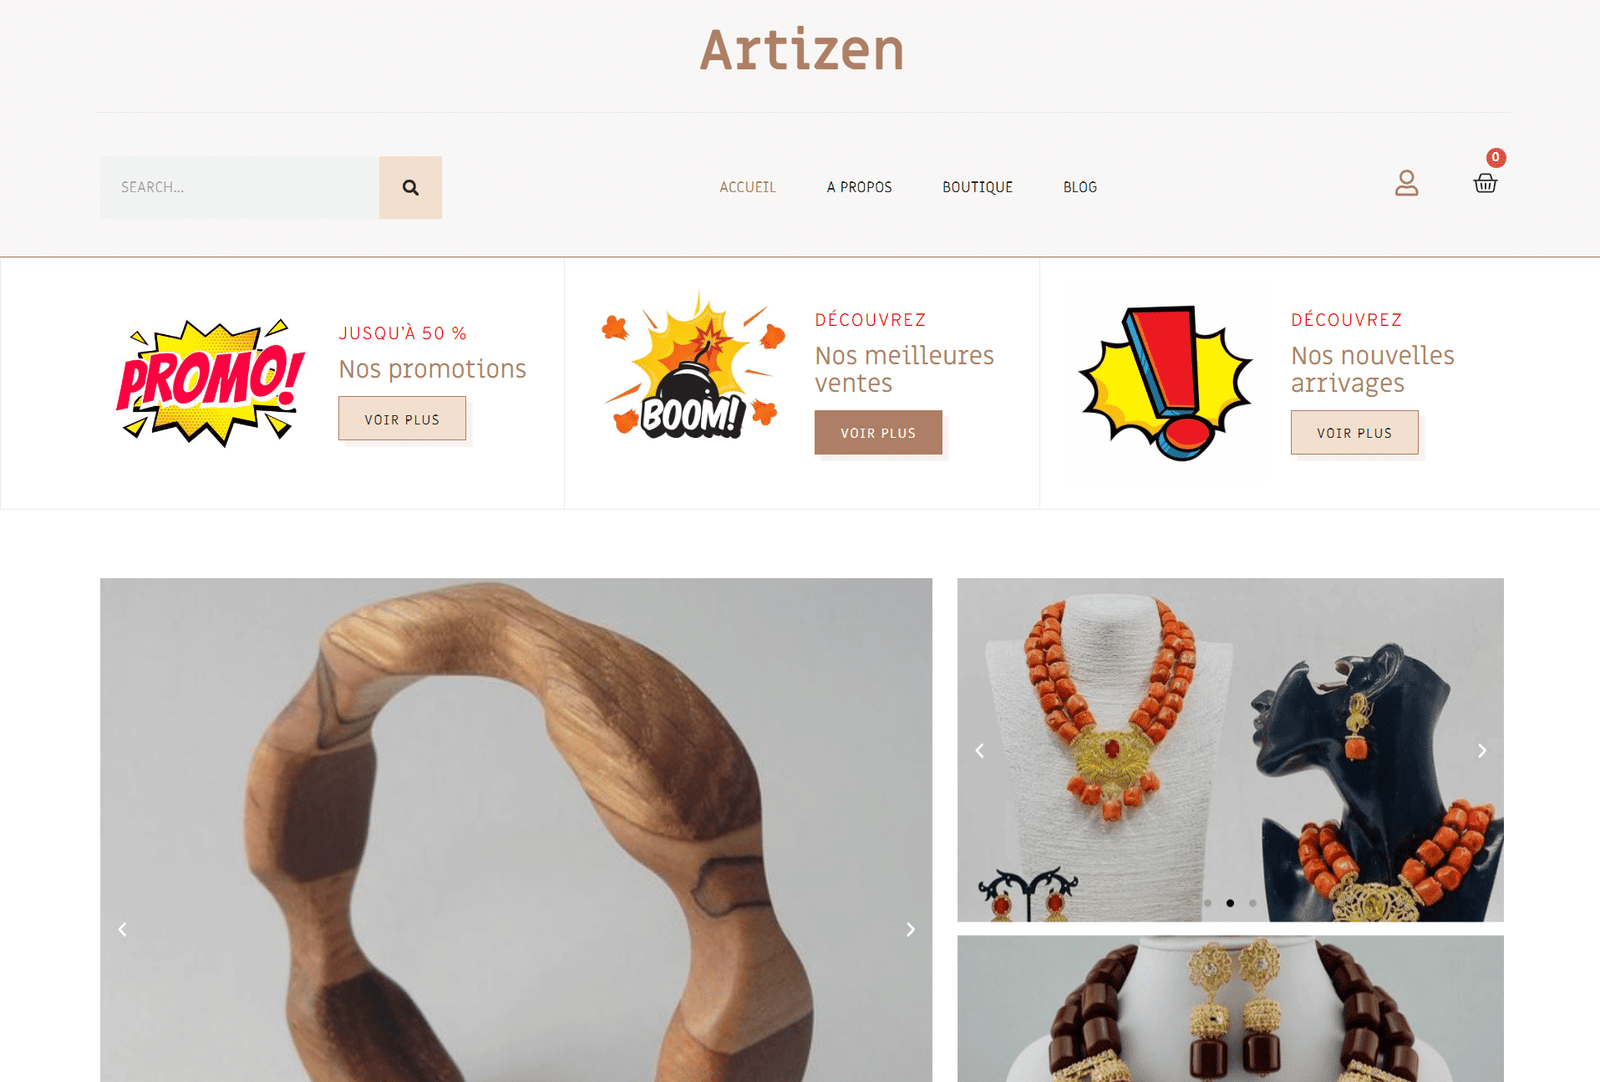Open the shopping basket icon

[1485, 183]
